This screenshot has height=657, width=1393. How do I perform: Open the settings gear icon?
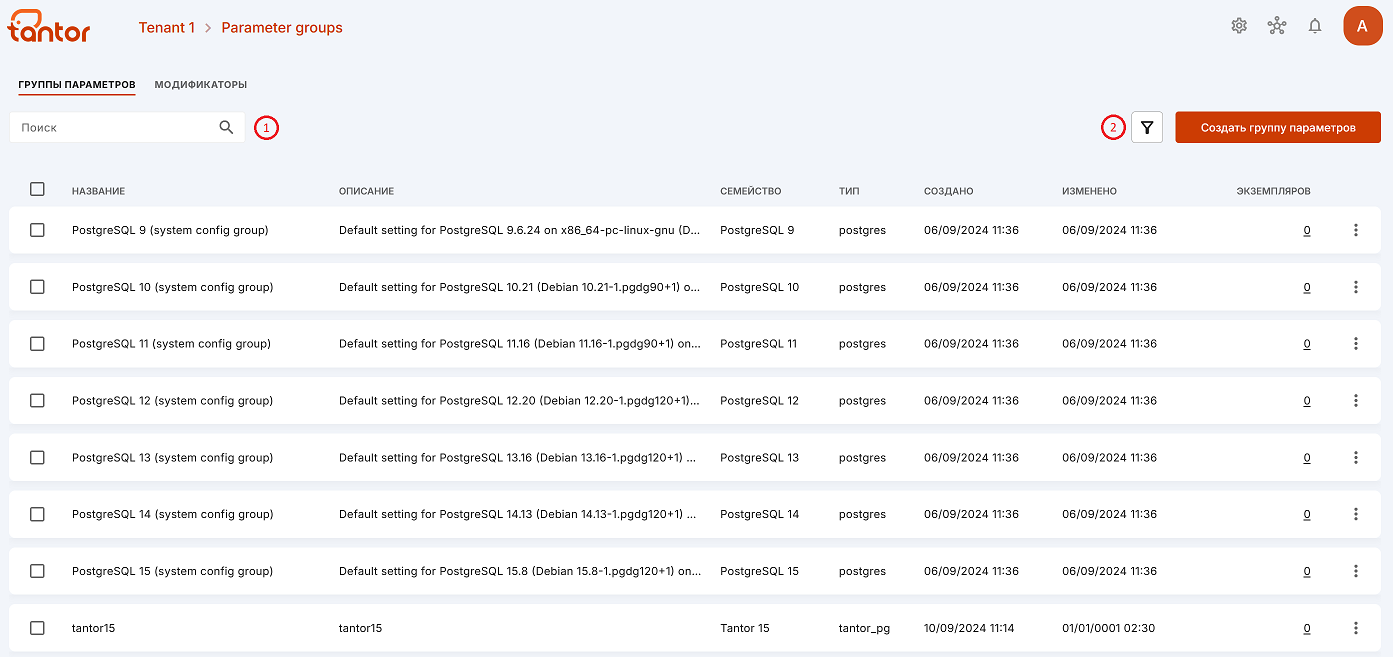[x=1239, y=26]
